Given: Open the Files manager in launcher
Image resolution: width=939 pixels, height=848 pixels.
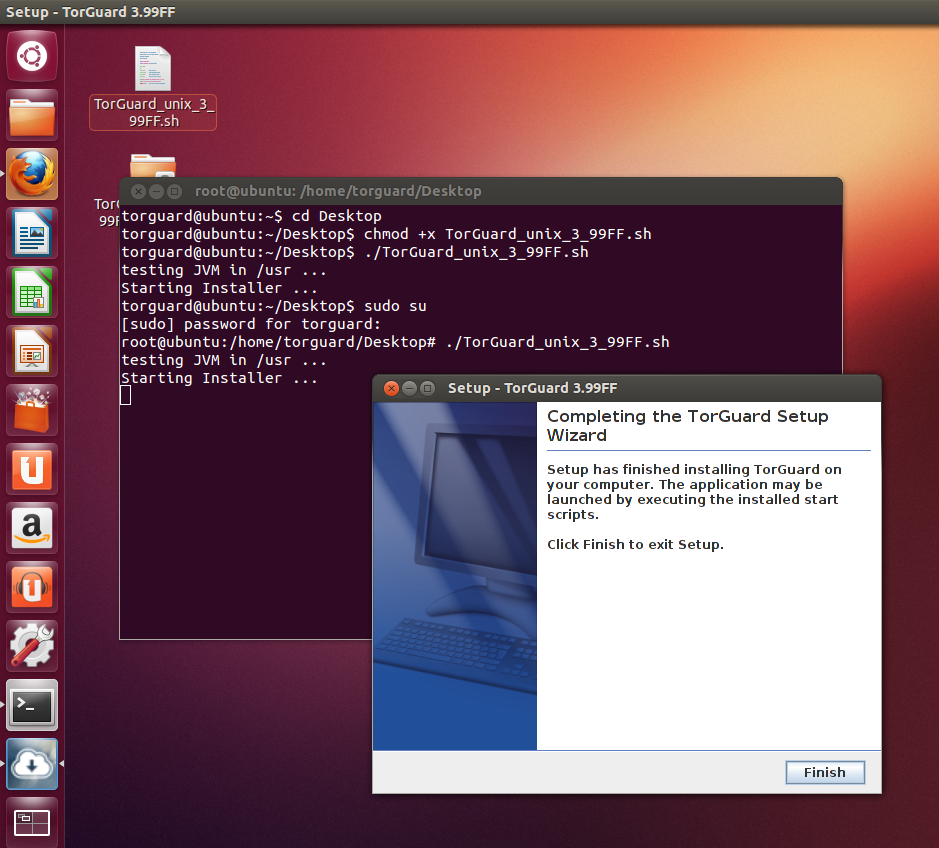Looking at the screenshot, I should (32, 116).
